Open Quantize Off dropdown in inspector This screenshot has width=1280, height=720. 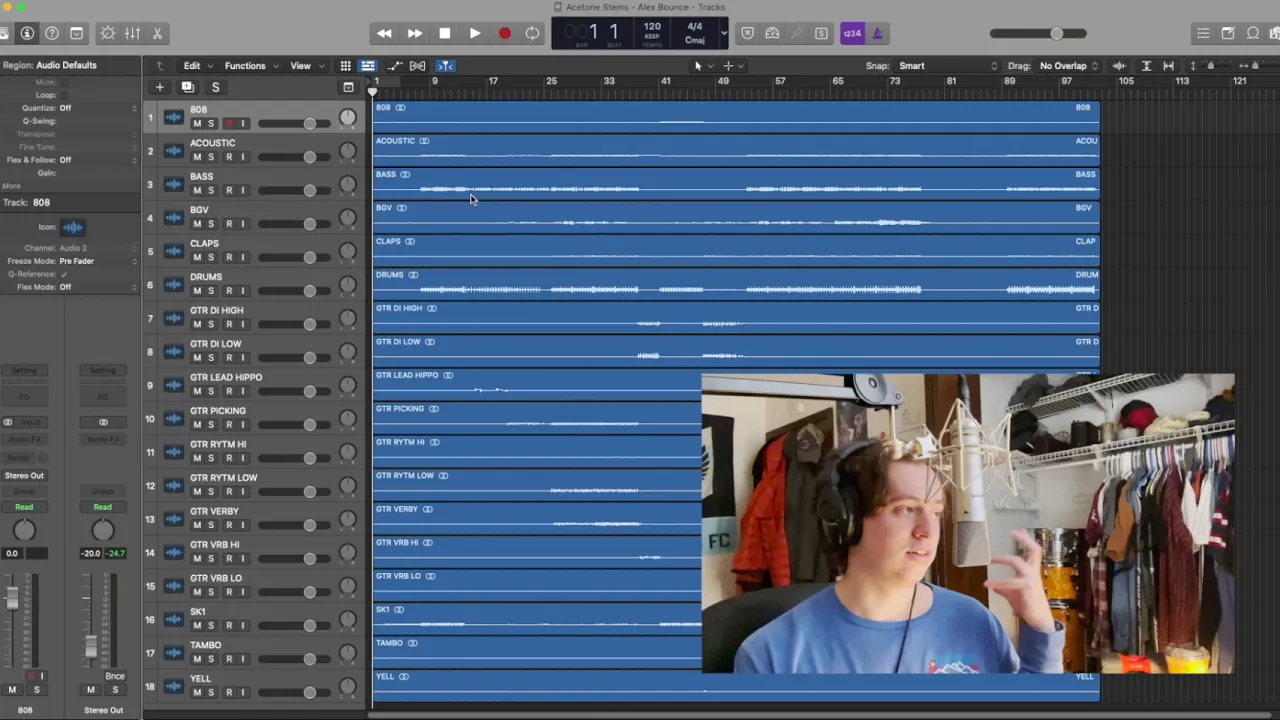coord(98,108)
